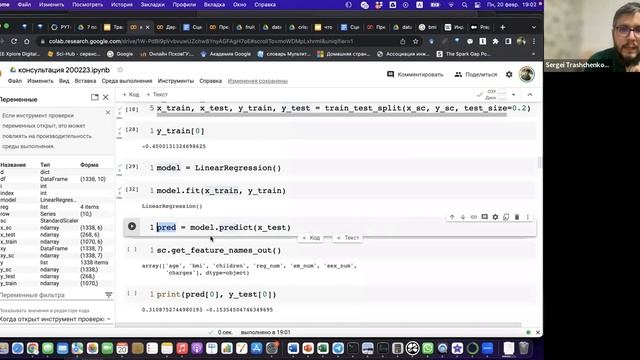Reload the browser page
Viewport: 640px width, 360px height.
click(14, 41)
